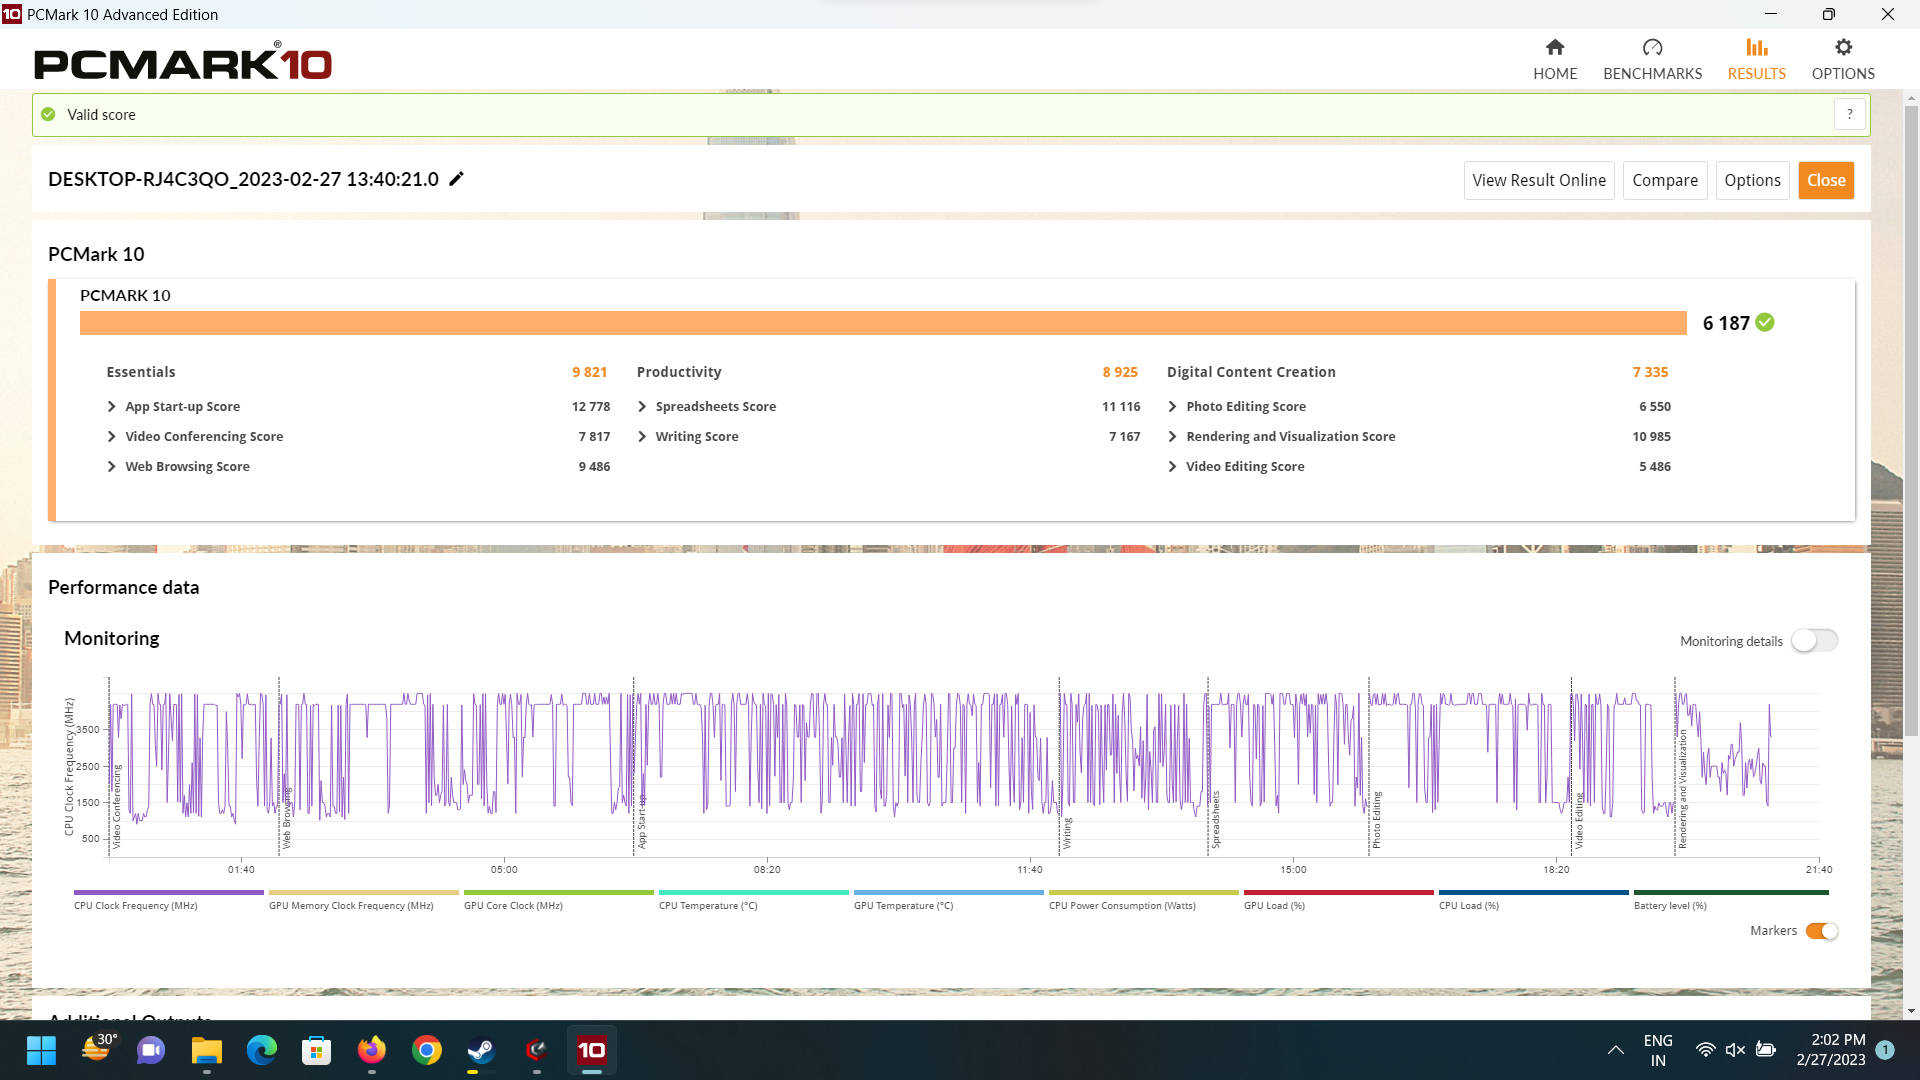Open Steam from the taskbar
The width and height of the screenshot is (1920, 1080).
481,1050
